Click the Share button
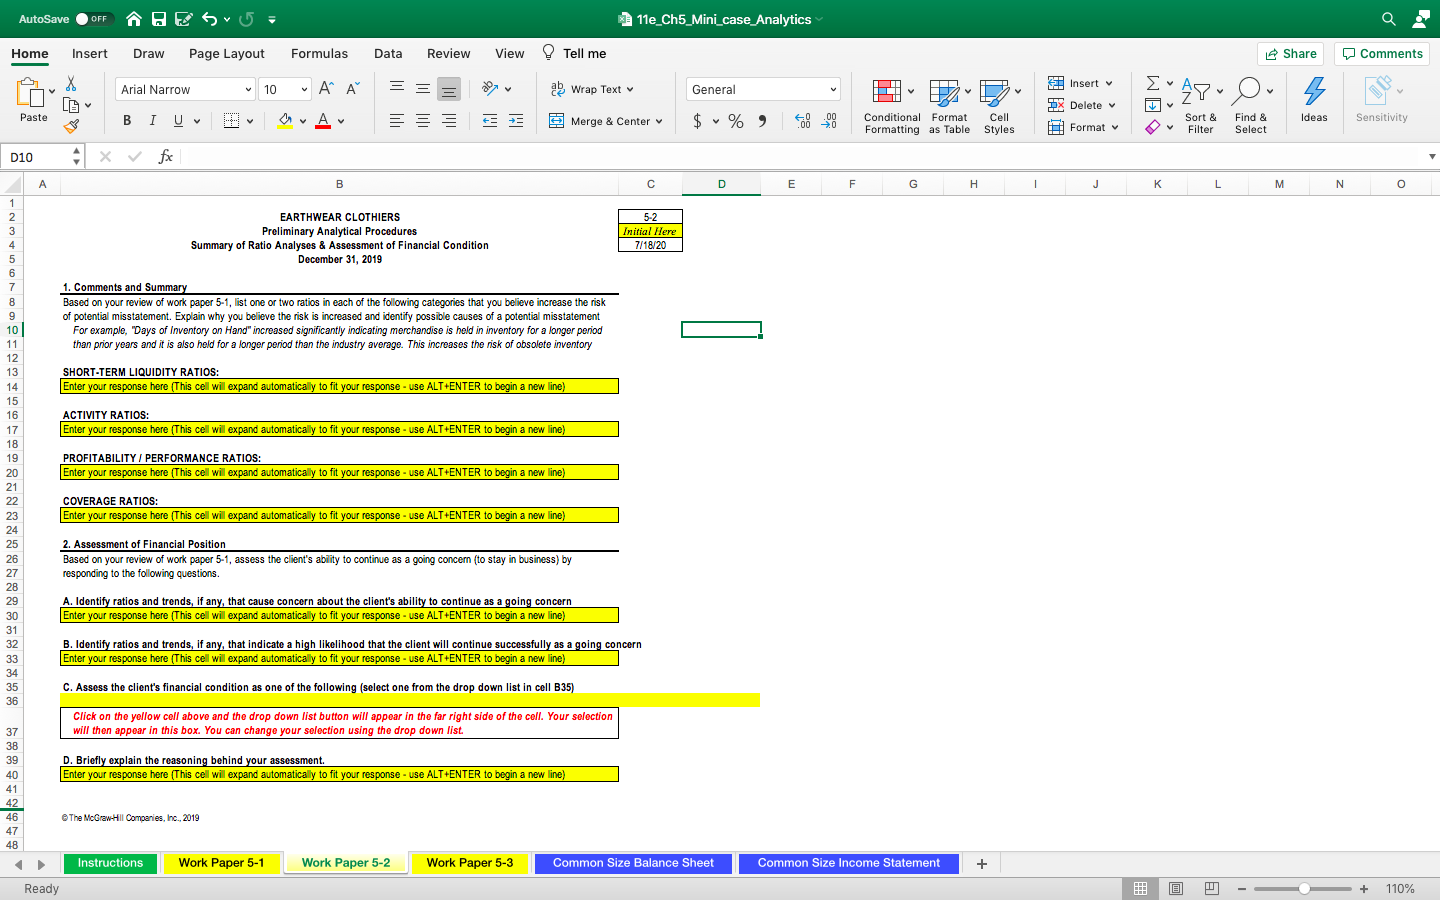Viewport: 1440px width, 900px height. 1290,54
